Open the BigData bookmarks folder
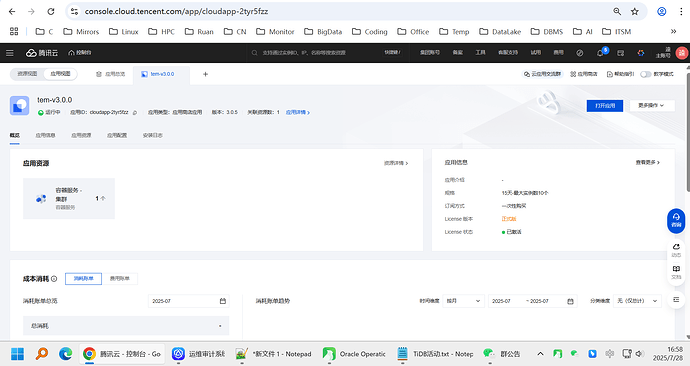This screenshot has width=690, height=366. [x=323, y=32]
